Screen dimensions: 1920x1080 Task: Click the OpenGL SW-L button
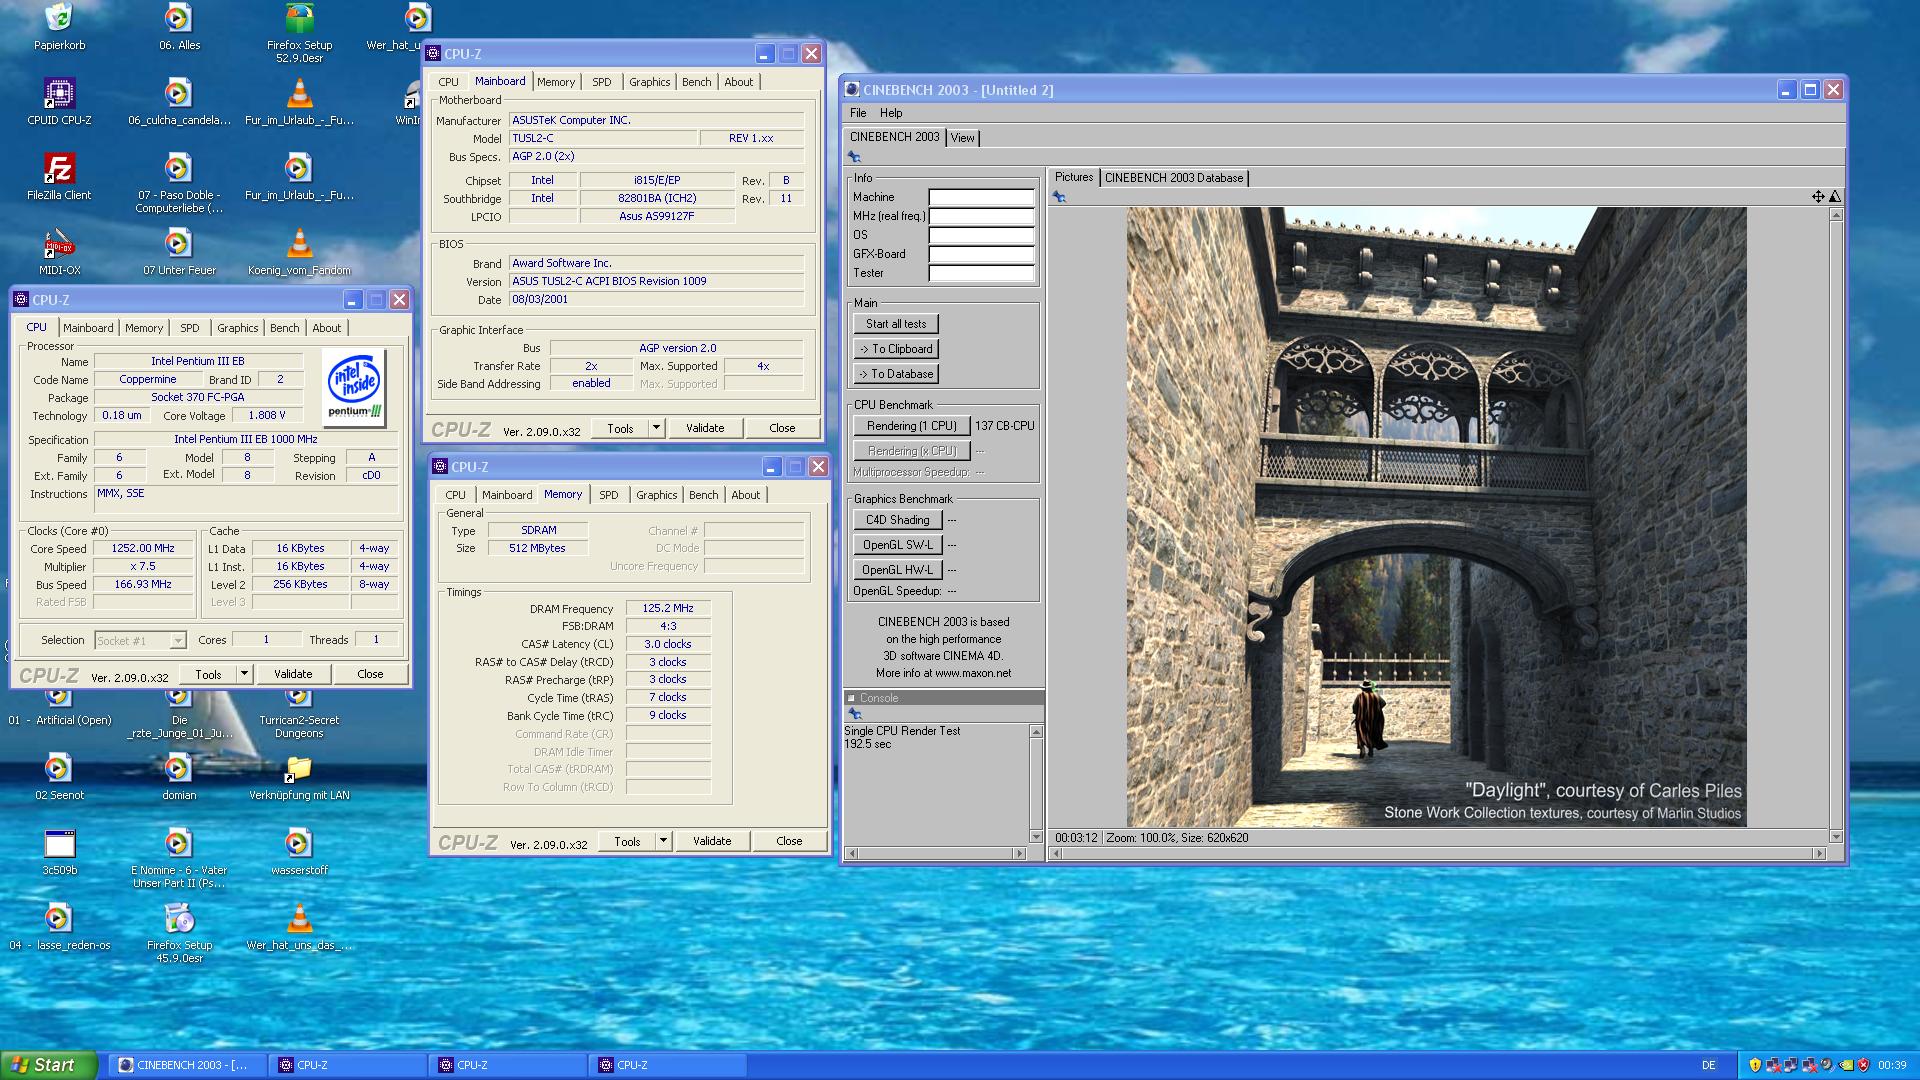tap(897, 545)
